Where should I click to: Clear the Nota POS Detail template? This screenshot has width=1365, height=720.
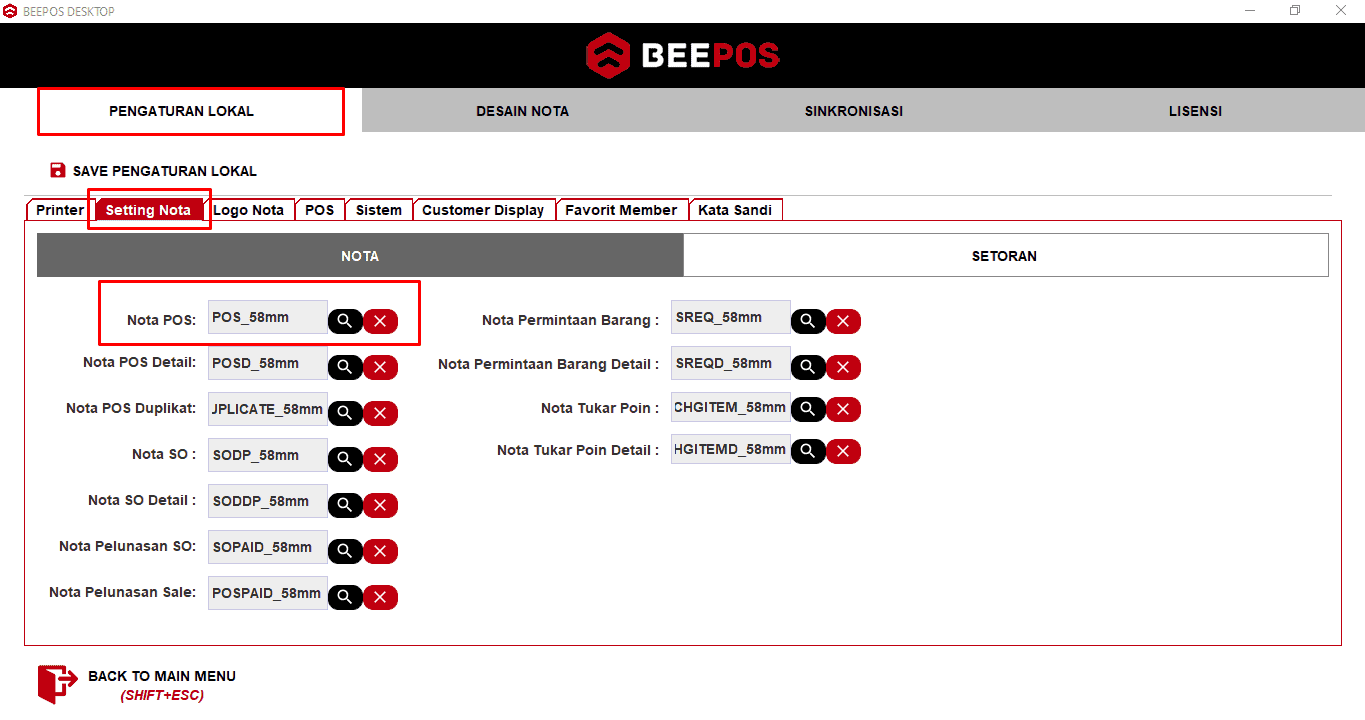[x=380, y=367]
